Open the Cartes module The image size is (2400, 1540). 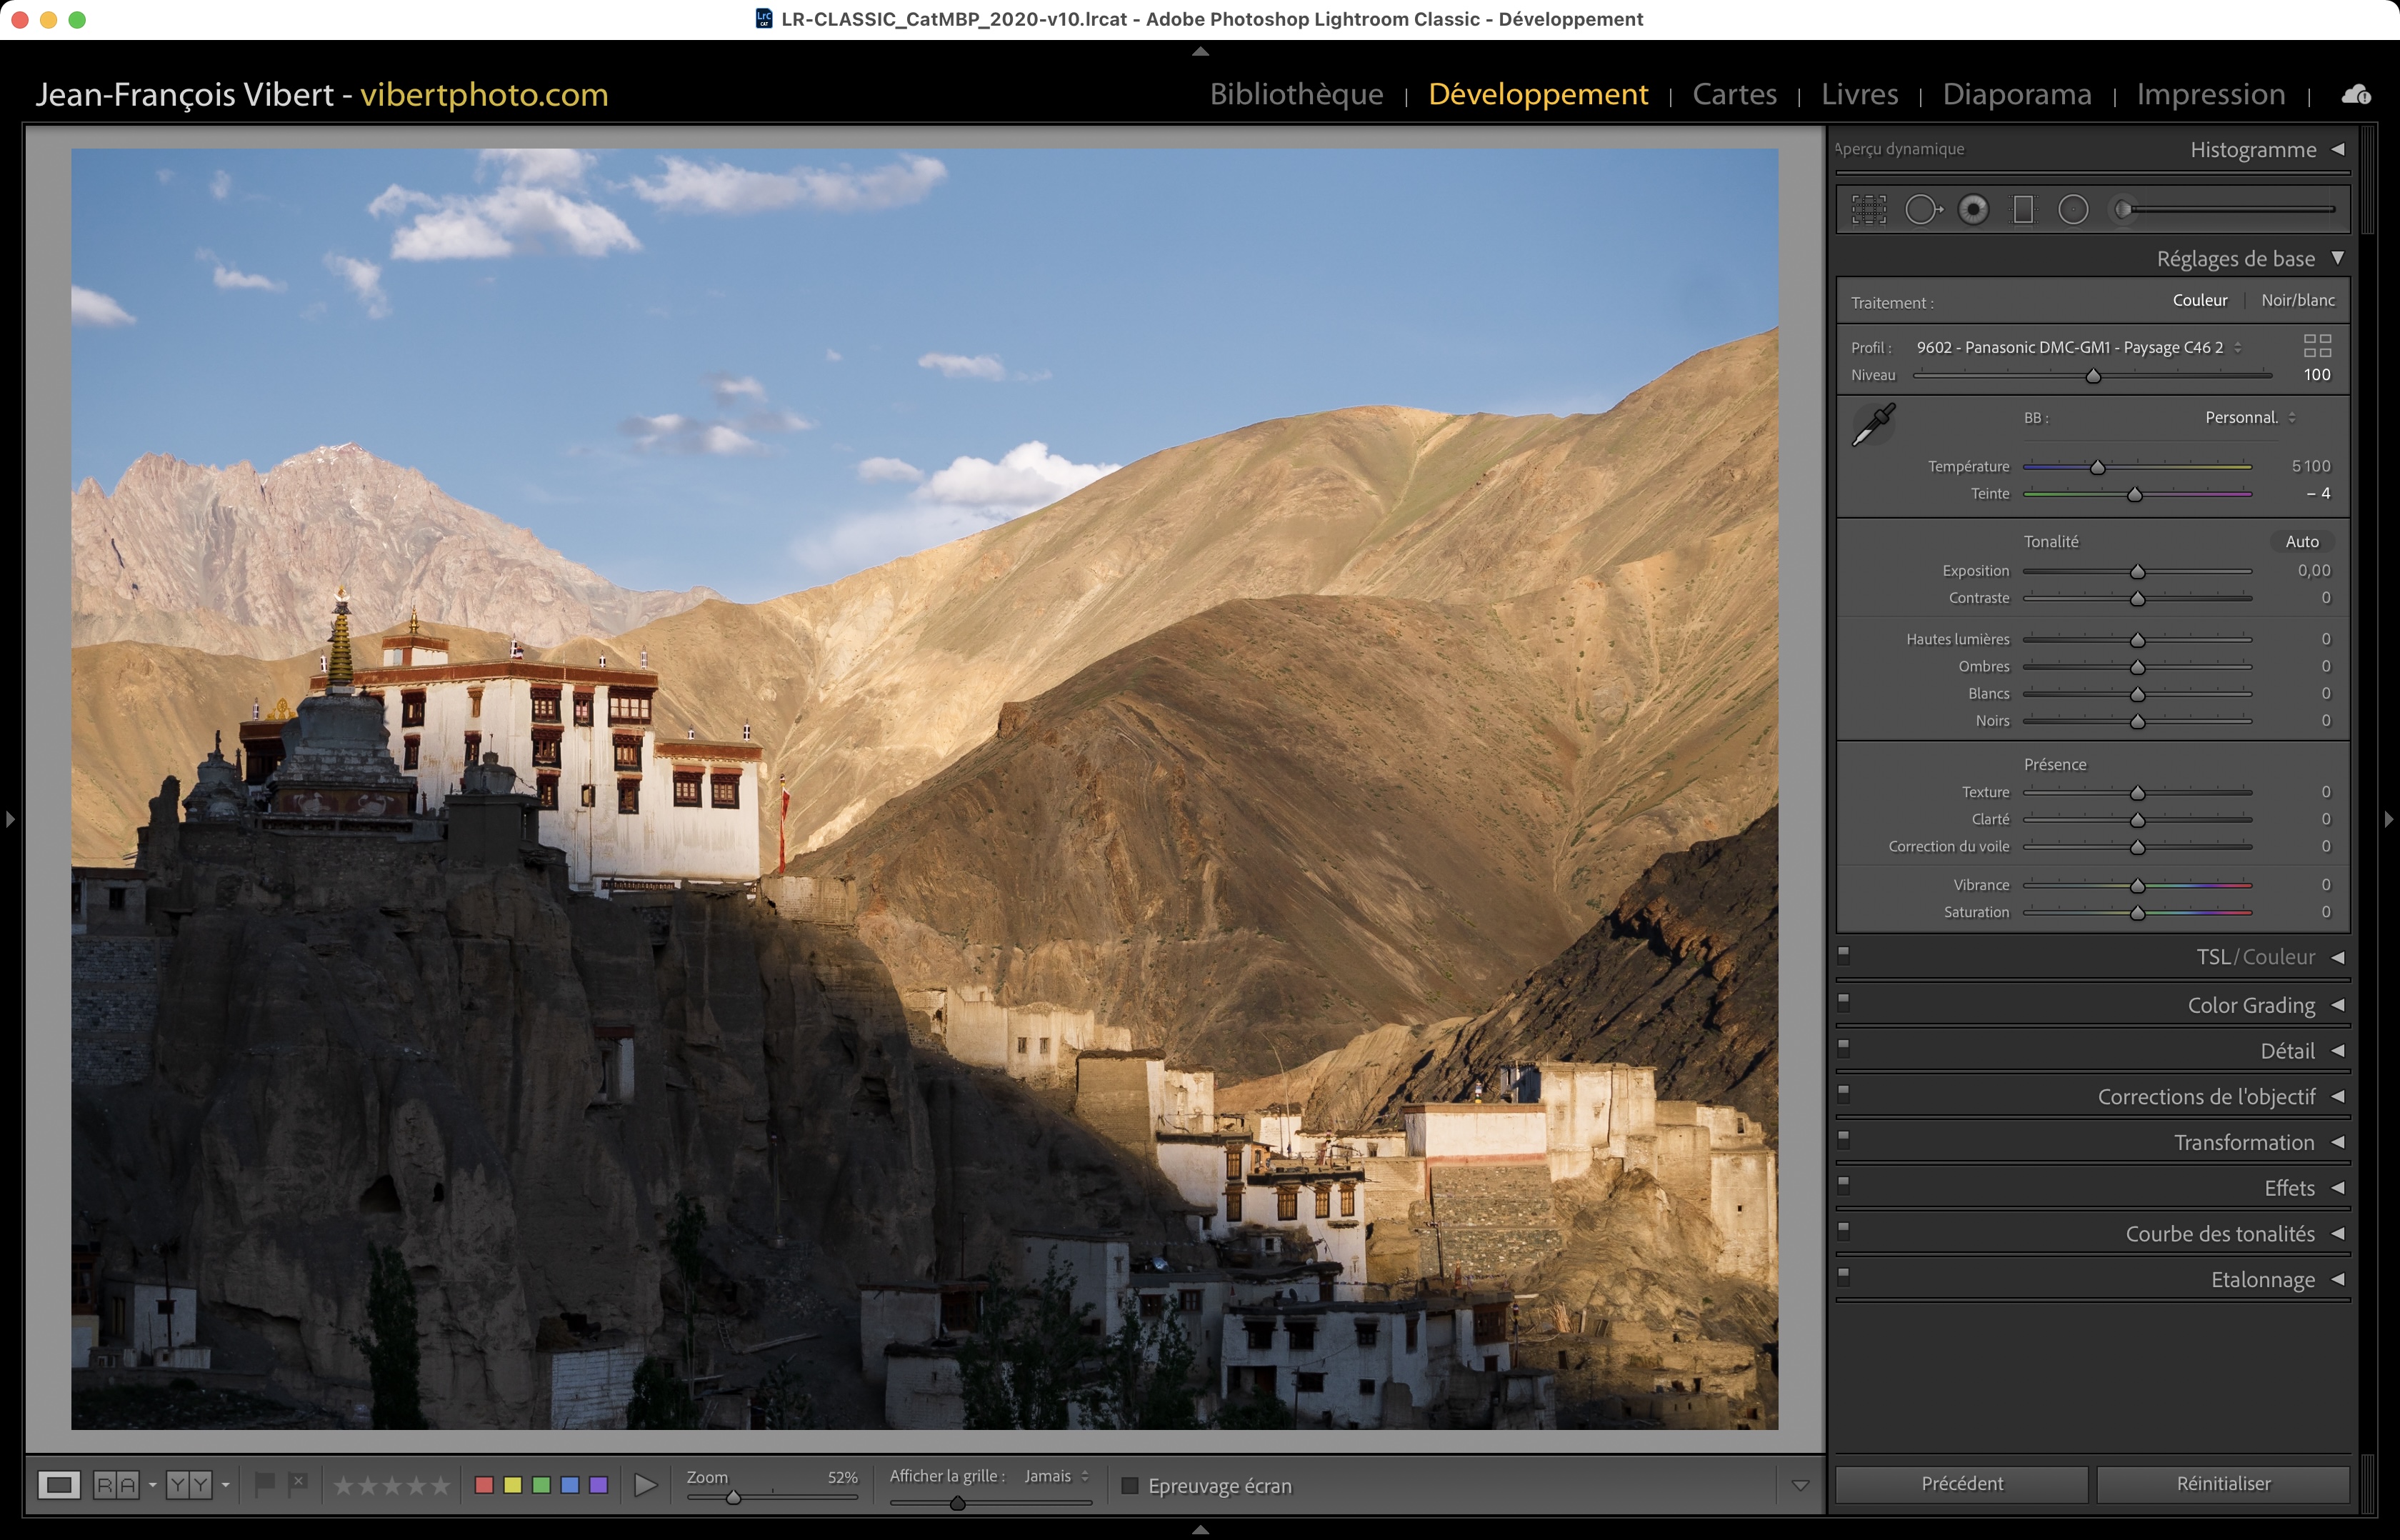1734,95
